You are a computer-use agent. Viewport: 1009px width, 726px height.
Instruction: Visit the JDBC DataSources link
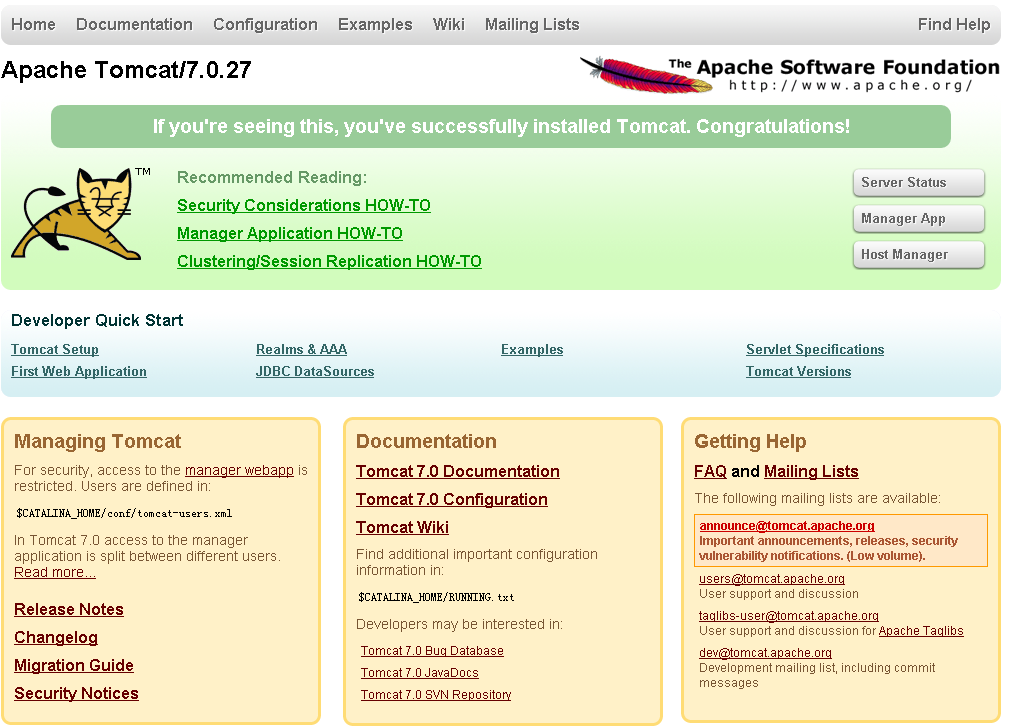click(x=315, y=371)
